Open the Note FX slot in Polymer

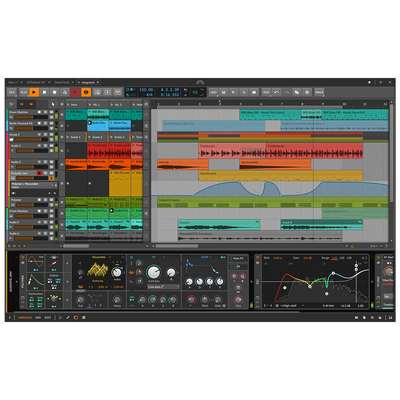click(238, 259)
